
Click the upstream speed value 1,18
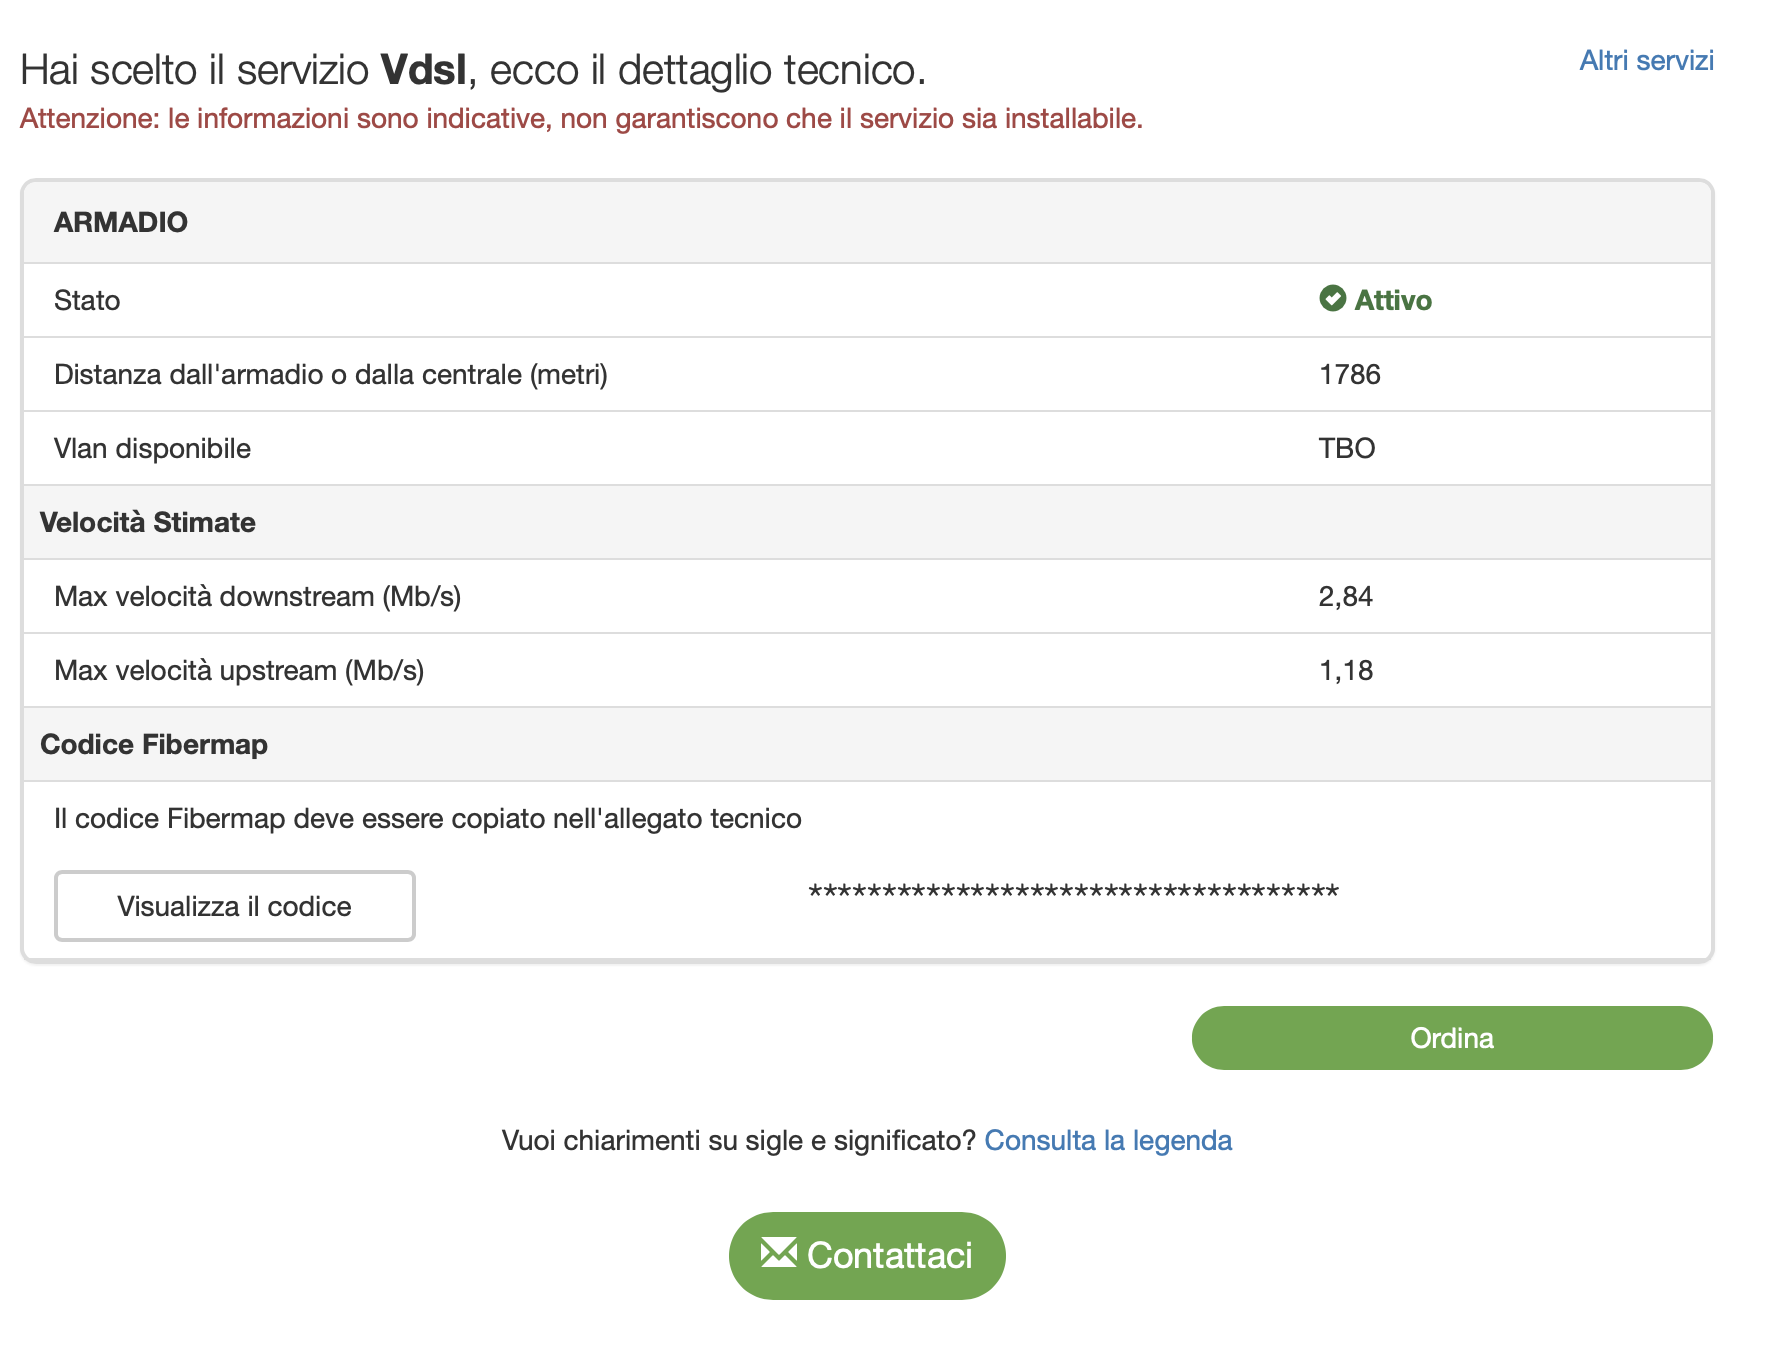click(1345, 671)
